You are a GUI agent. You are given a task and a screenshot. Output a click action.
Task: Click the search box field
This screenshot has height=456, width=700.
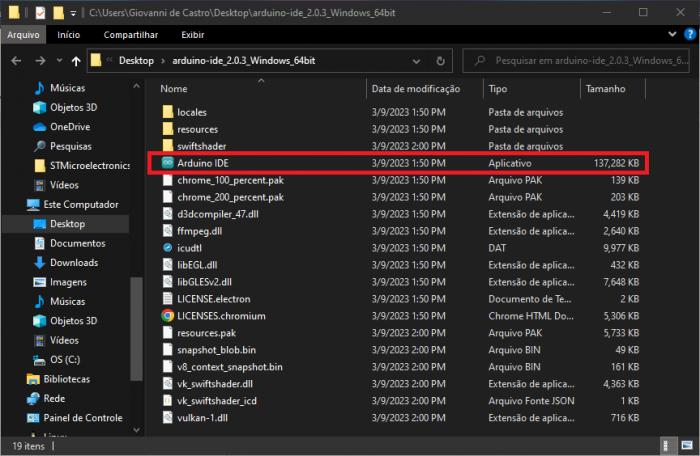click(576, 61)
